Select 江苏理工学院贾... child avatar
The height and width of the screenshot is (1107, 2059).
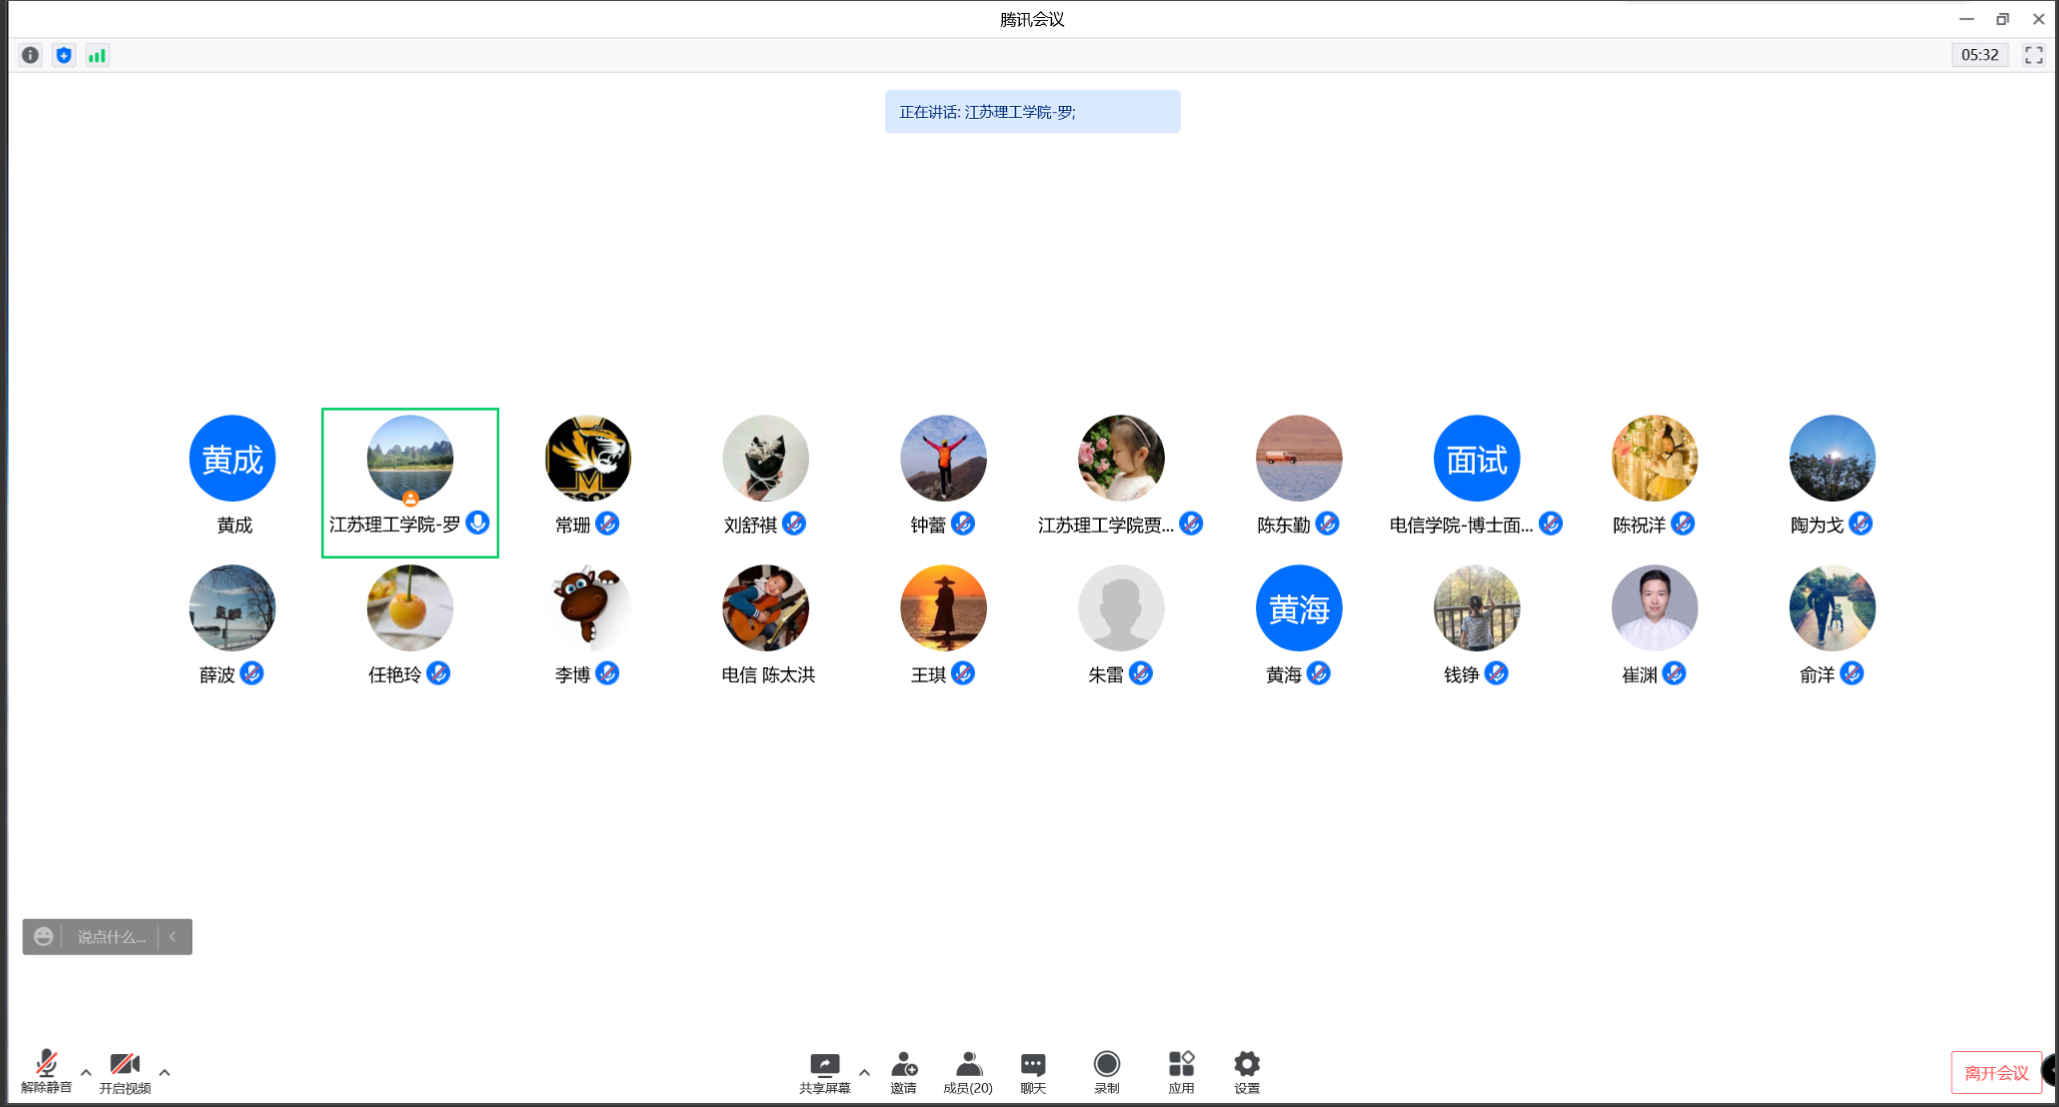tap(1121, 458)
